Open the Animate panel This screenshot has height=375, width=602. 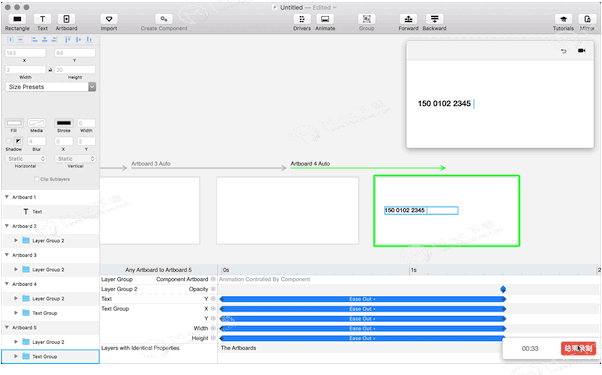[325, 19]
